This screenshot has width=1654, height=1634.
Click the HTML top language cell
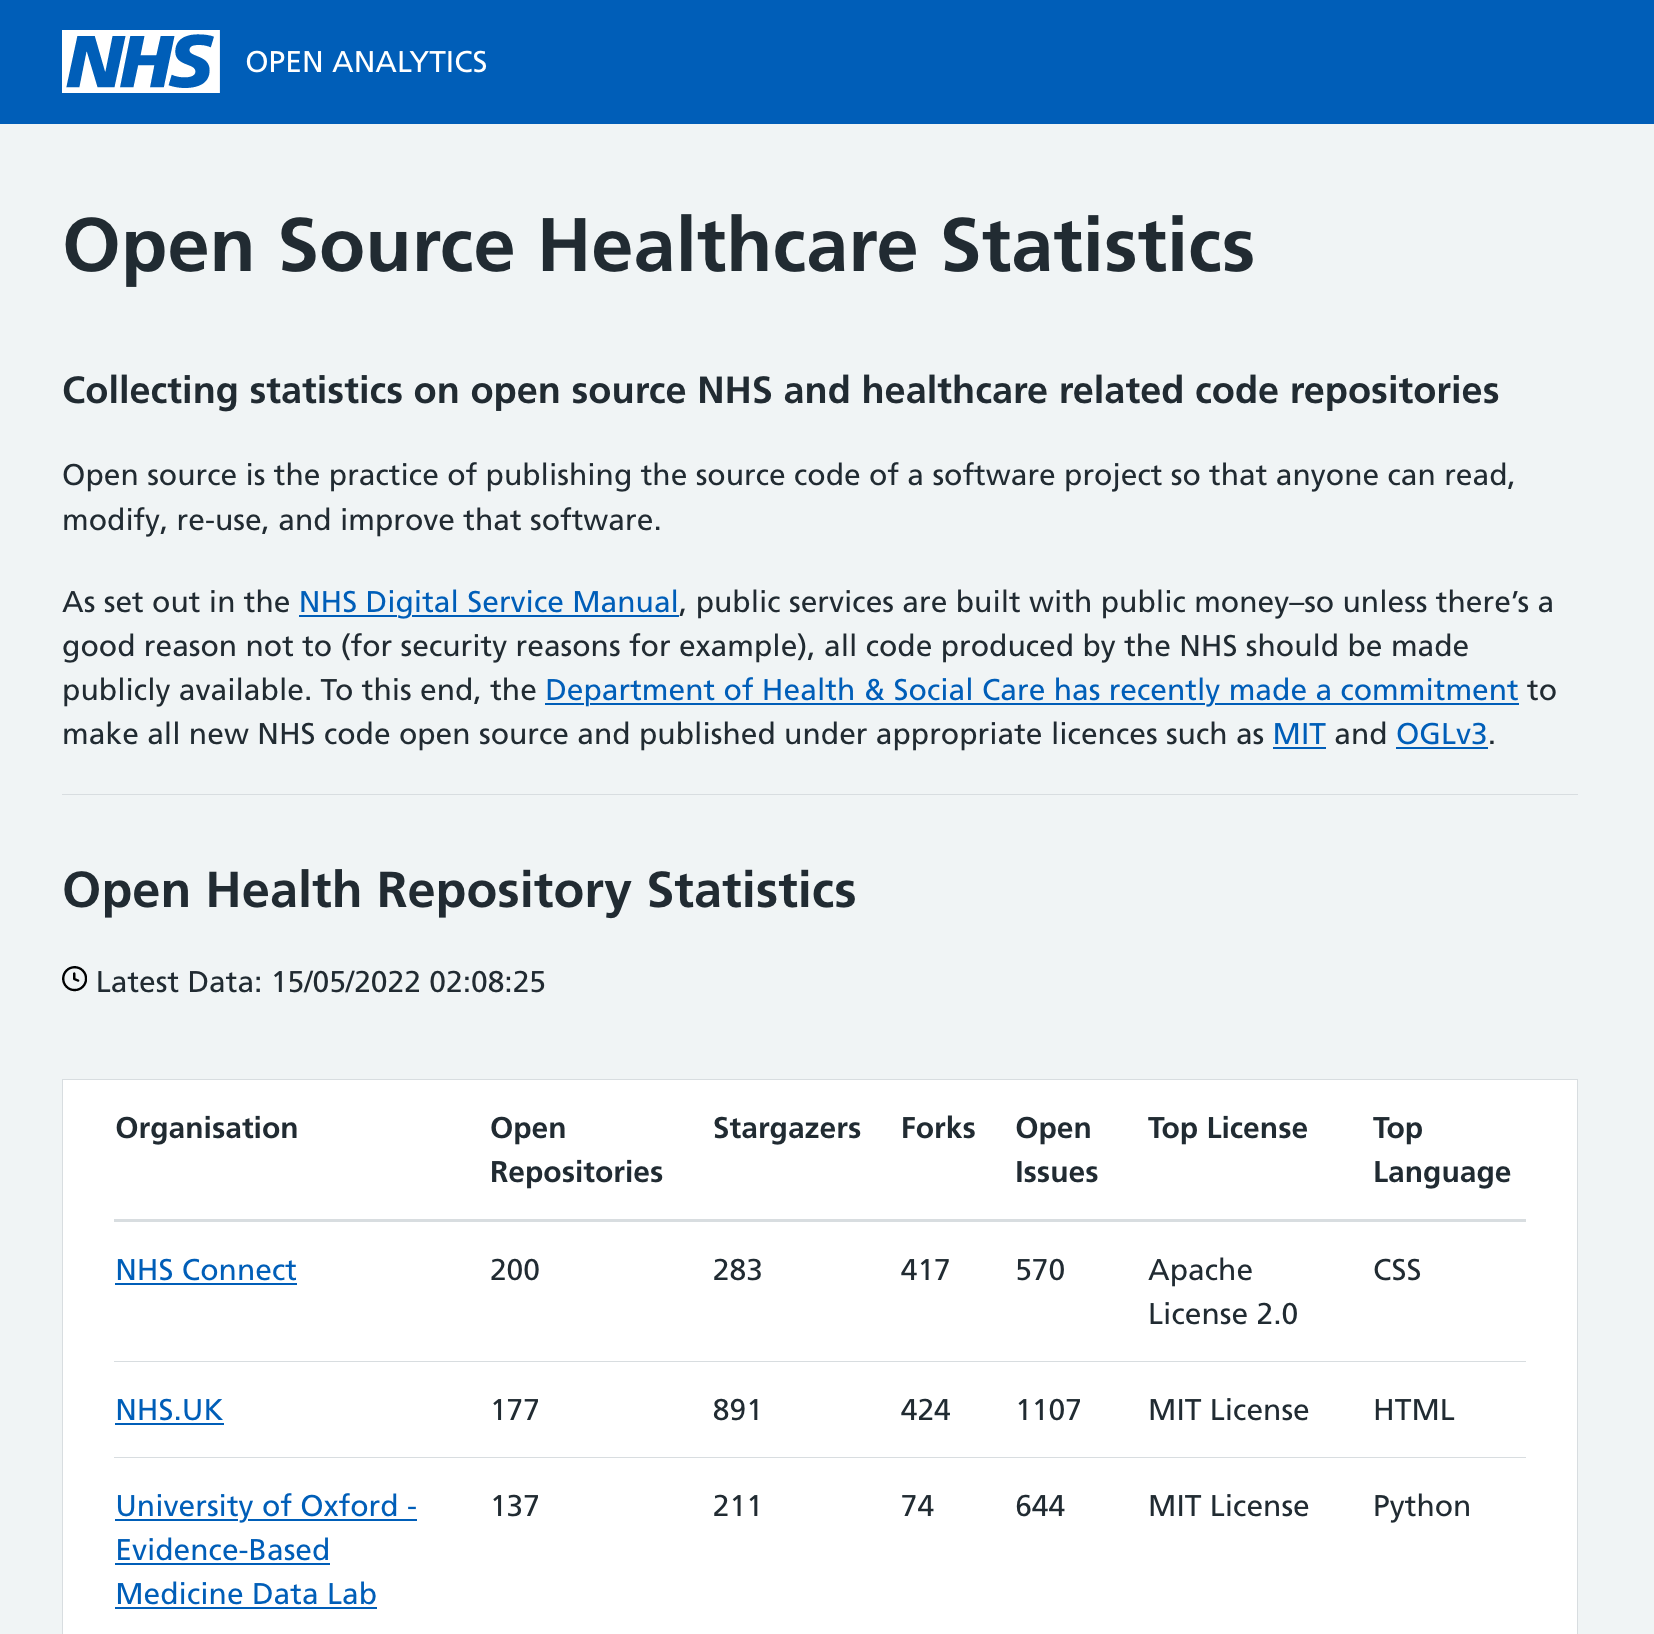click(1414, 1410)
